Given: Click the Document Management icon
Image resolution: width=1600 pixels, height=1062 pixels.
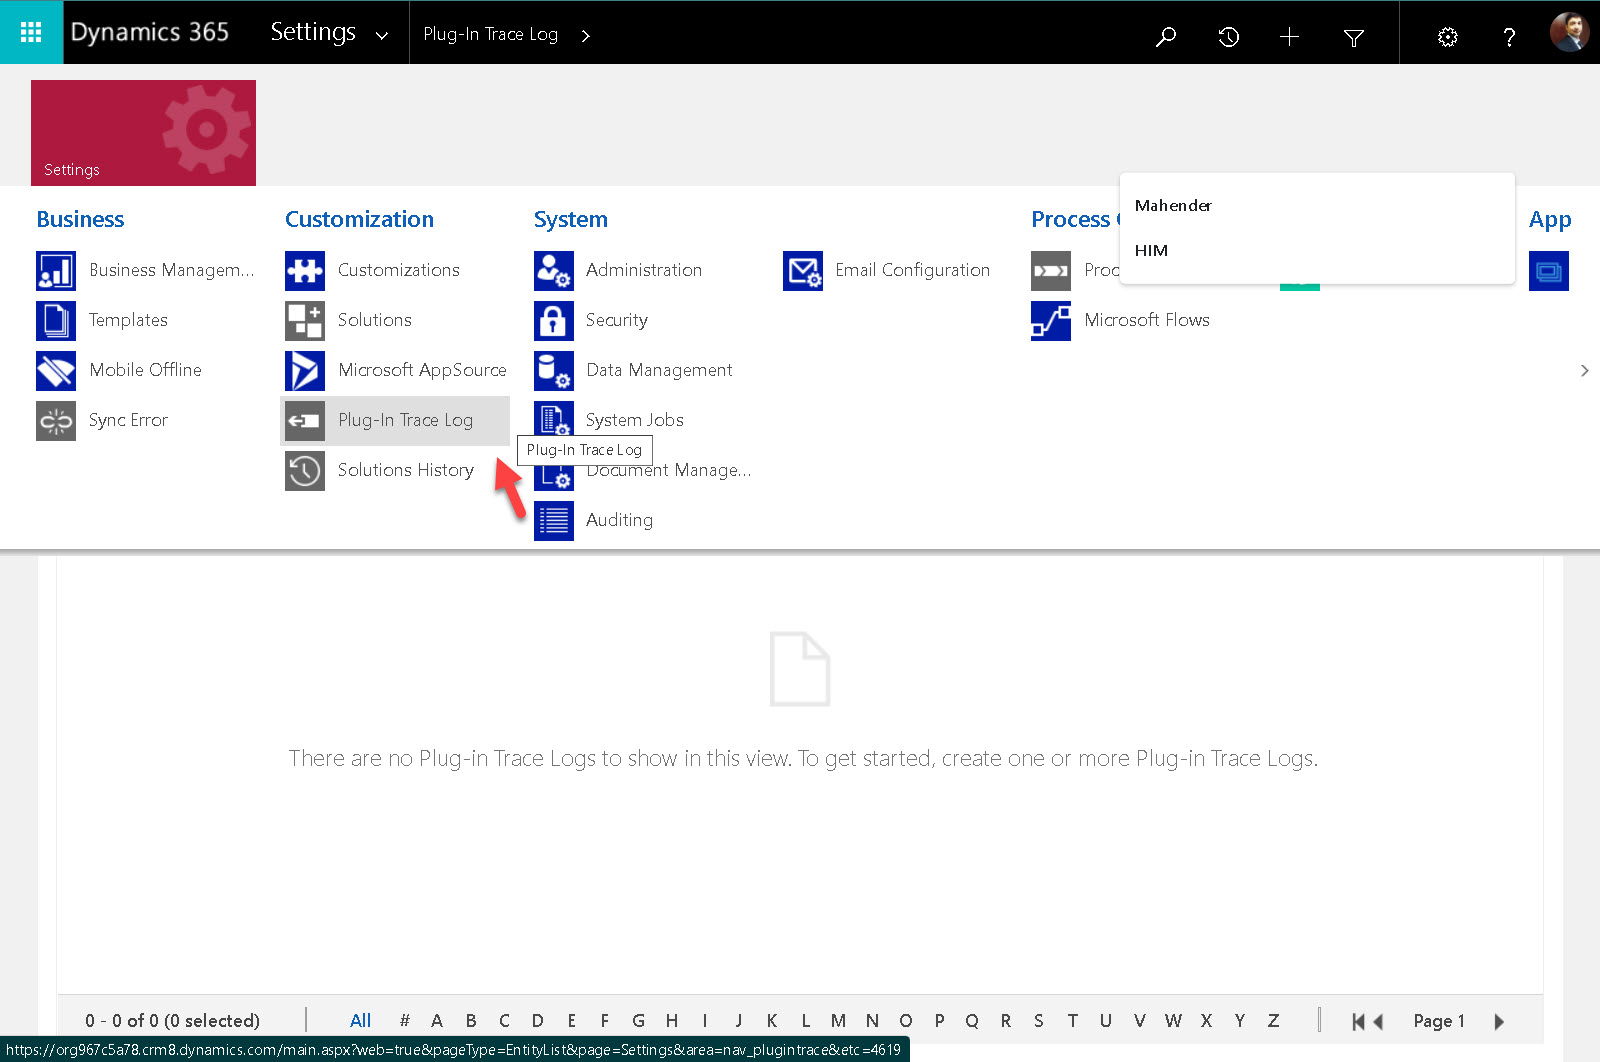Looking at the screenshot, I should [x=554, y=476].
